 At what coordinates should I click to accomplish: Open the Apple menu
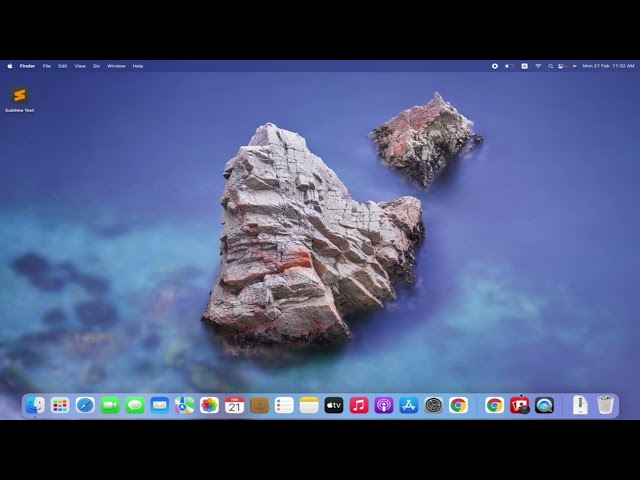point(10,66)
